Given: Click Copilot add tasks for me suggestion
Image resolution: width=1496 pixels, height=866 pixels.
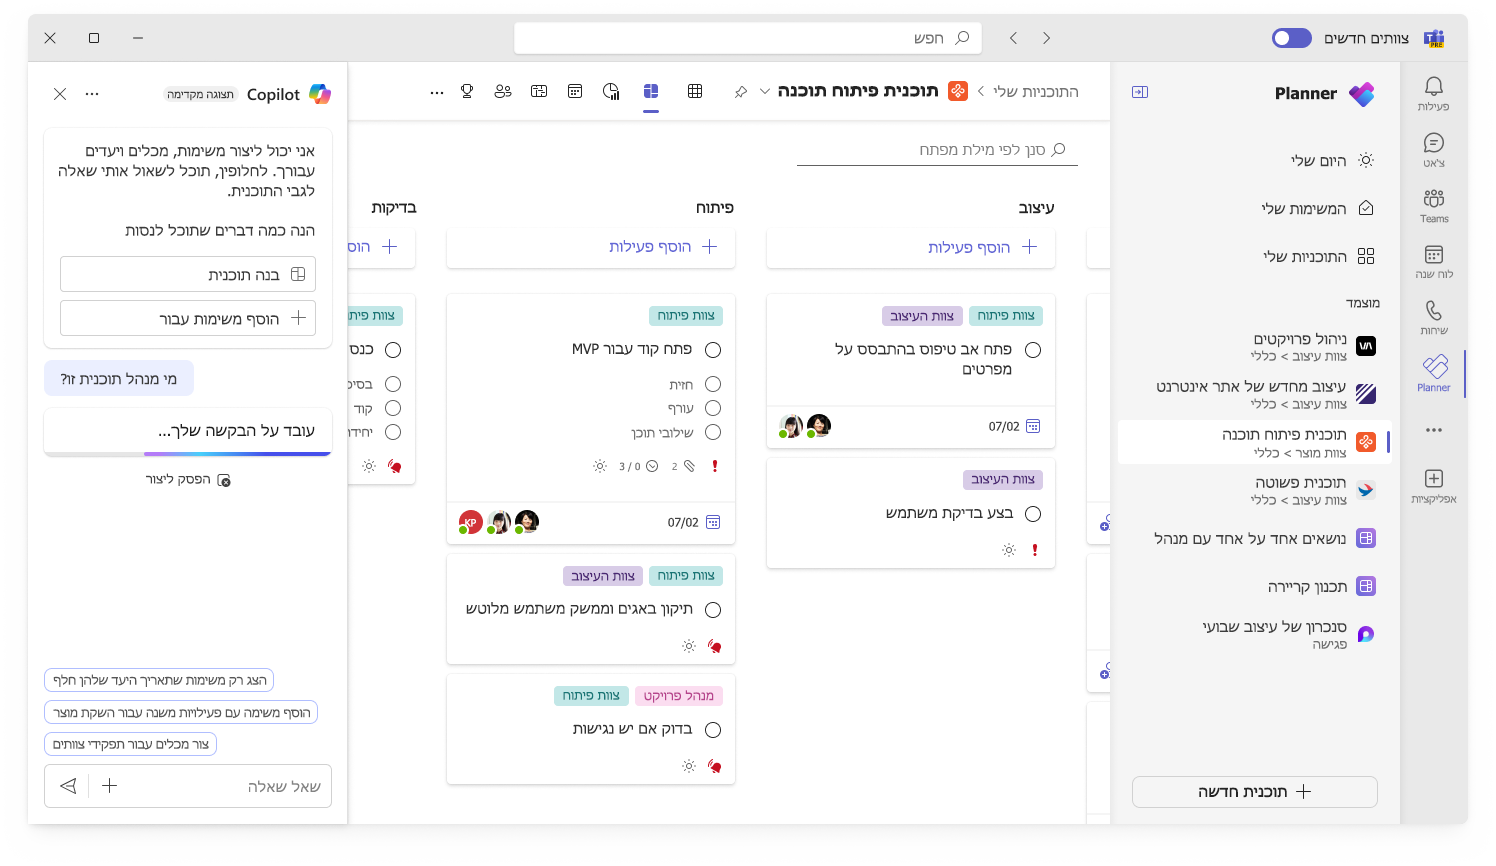Looking at the screenshot, I should tap(188, 318).
